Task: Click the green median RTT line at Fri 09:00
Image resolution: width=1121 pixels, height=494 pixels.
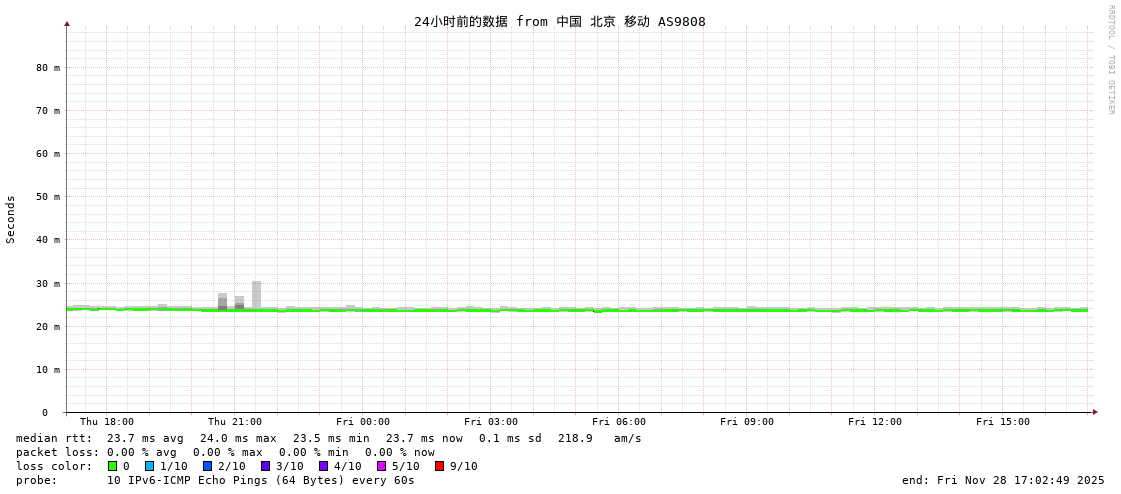Action: pos(747,310)
